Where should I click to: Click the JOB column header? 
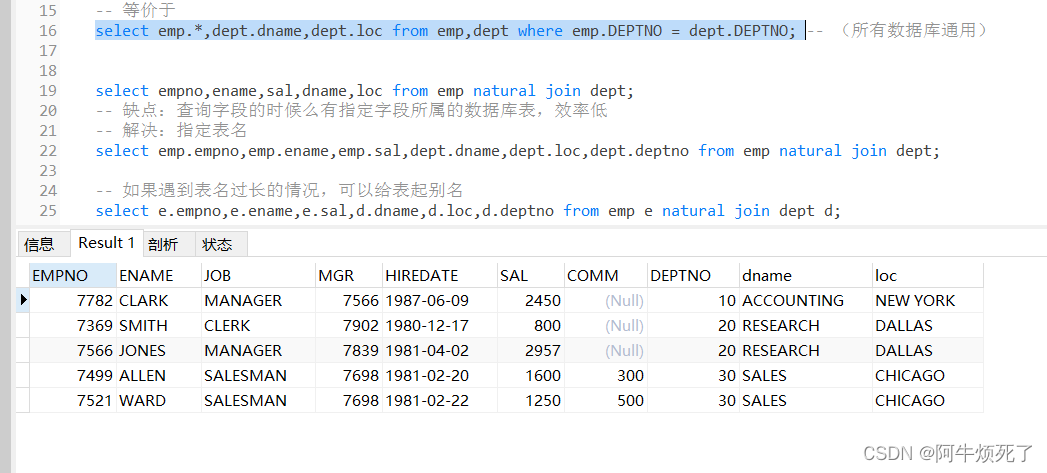pos(258,275)
